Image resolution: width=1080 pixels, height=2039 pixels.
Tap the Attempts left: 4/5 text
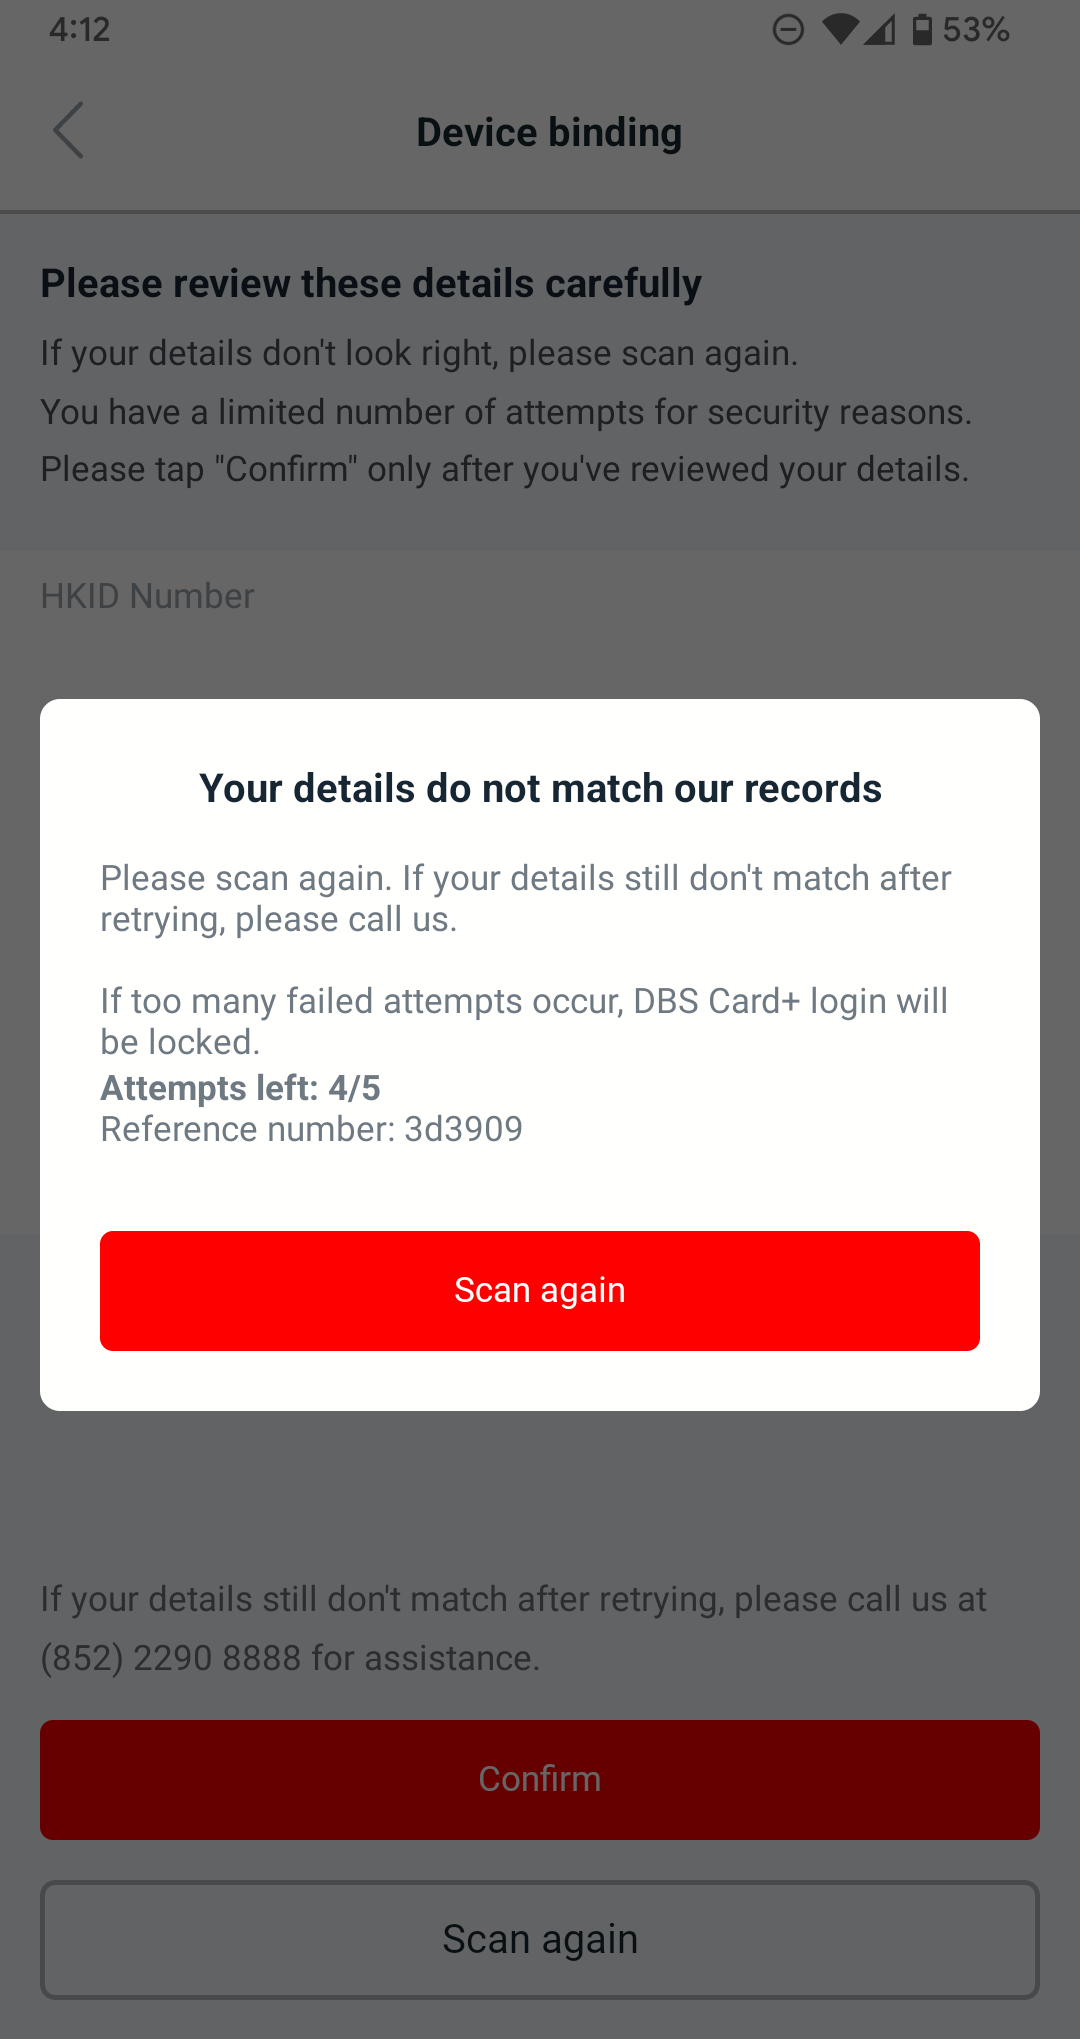click(240, 1088)
